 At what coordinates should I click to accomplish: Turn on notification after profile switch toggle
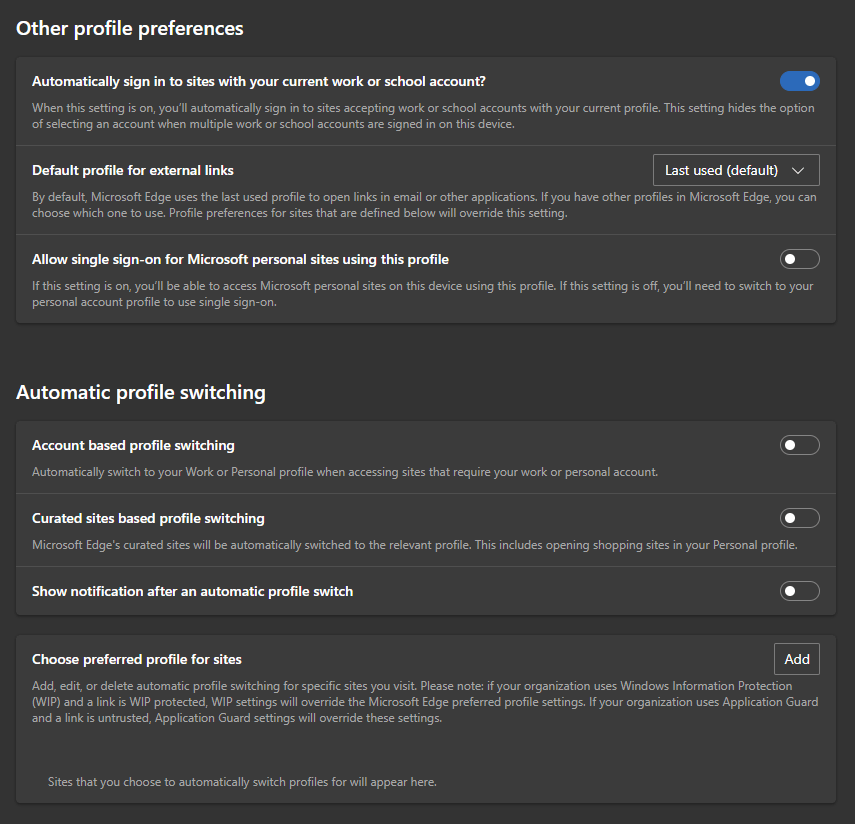tap(799, 591)
